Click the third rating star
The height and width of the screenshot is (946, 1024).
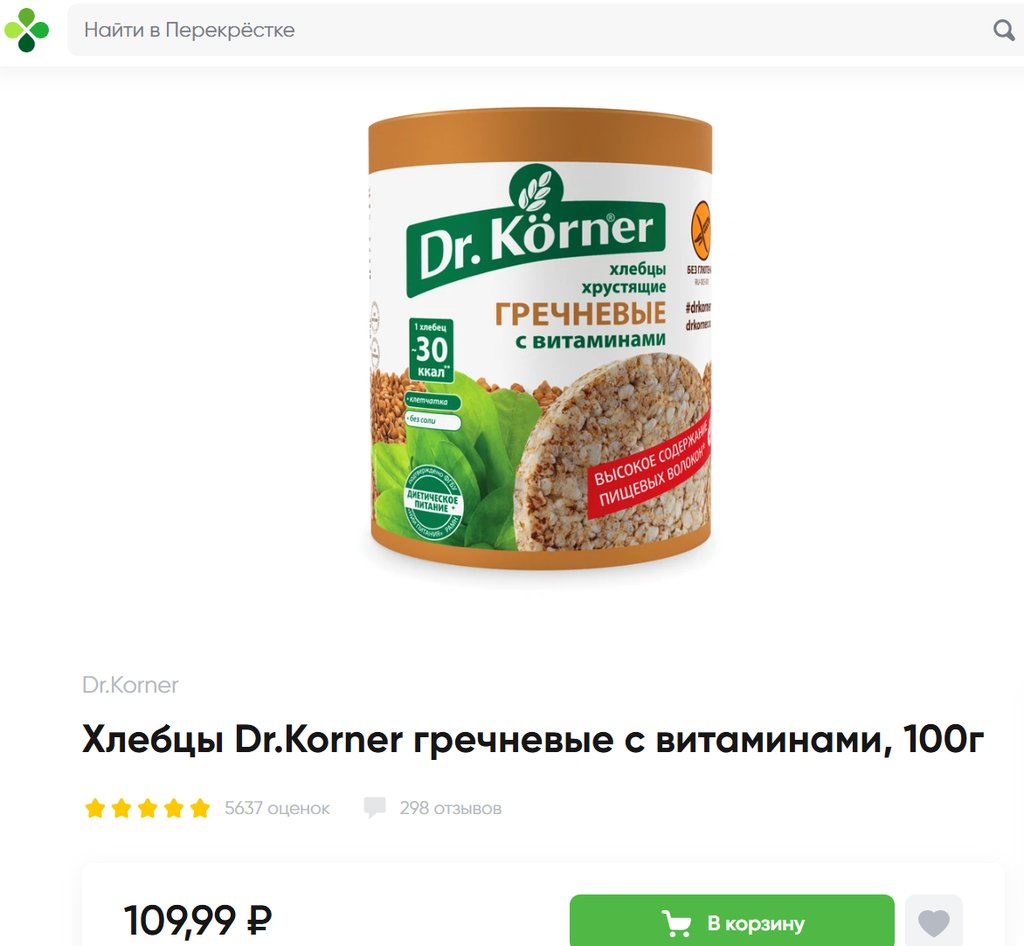tap(148, 808)
